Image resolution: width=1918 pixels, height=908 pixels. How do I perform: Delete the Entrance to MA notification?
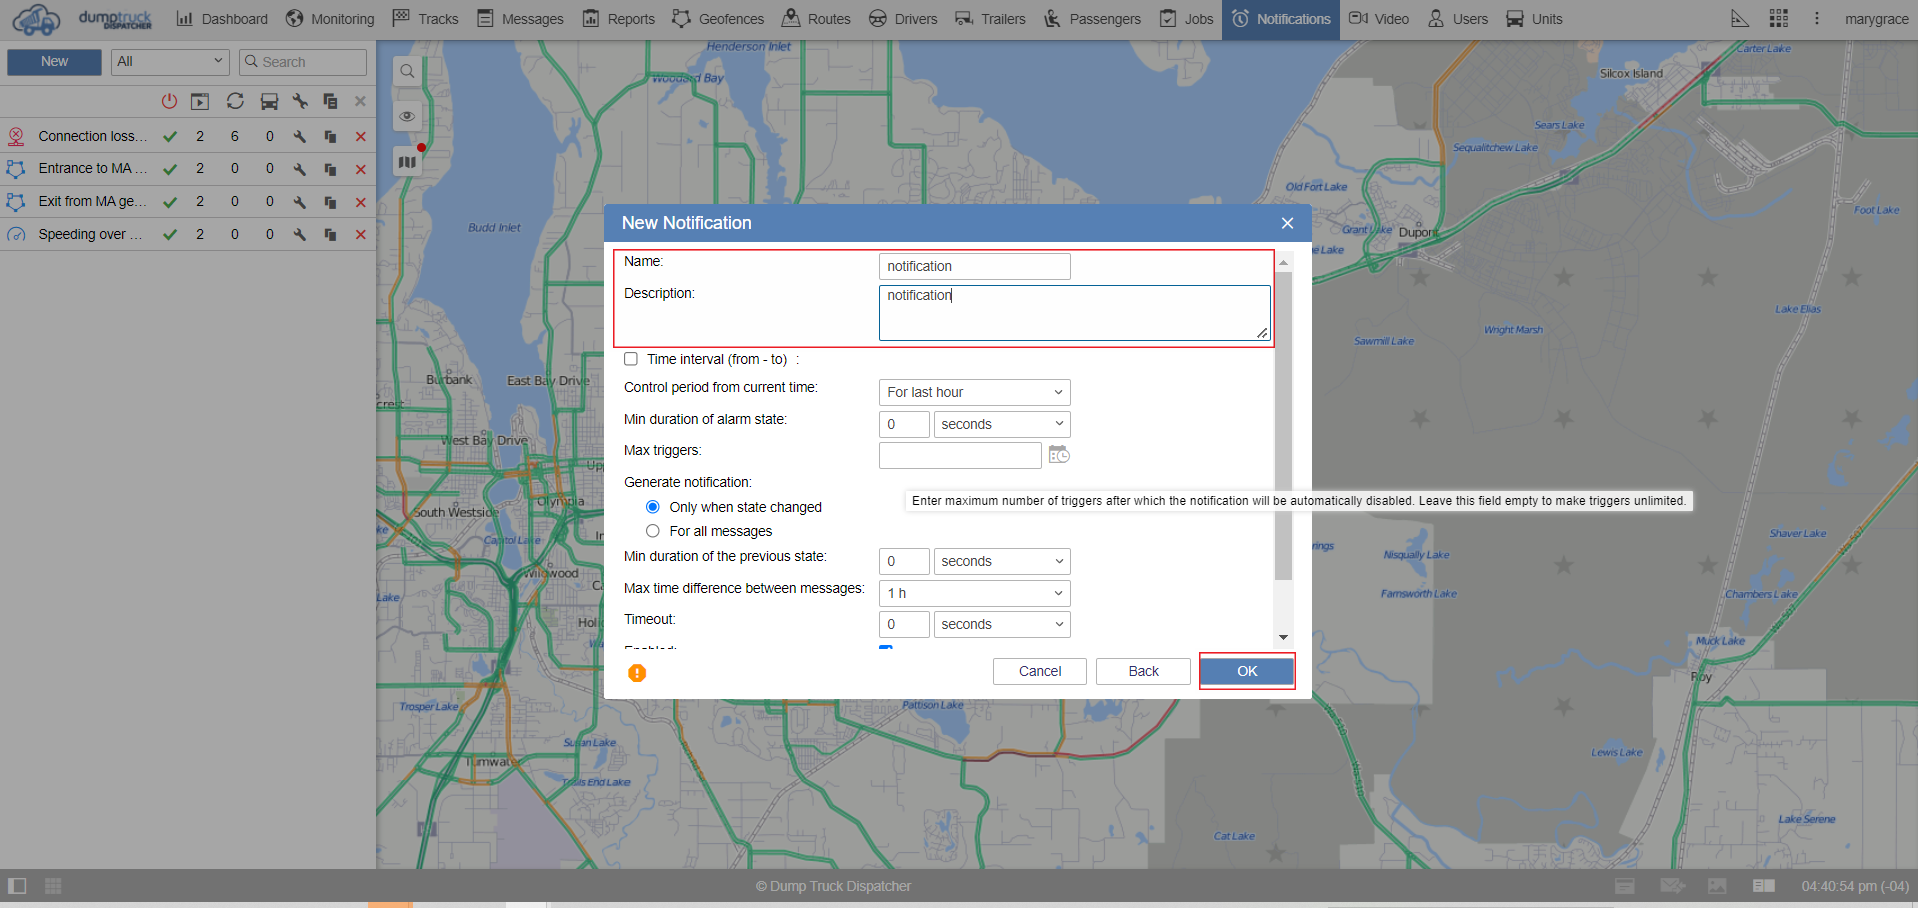coord(361,169)
